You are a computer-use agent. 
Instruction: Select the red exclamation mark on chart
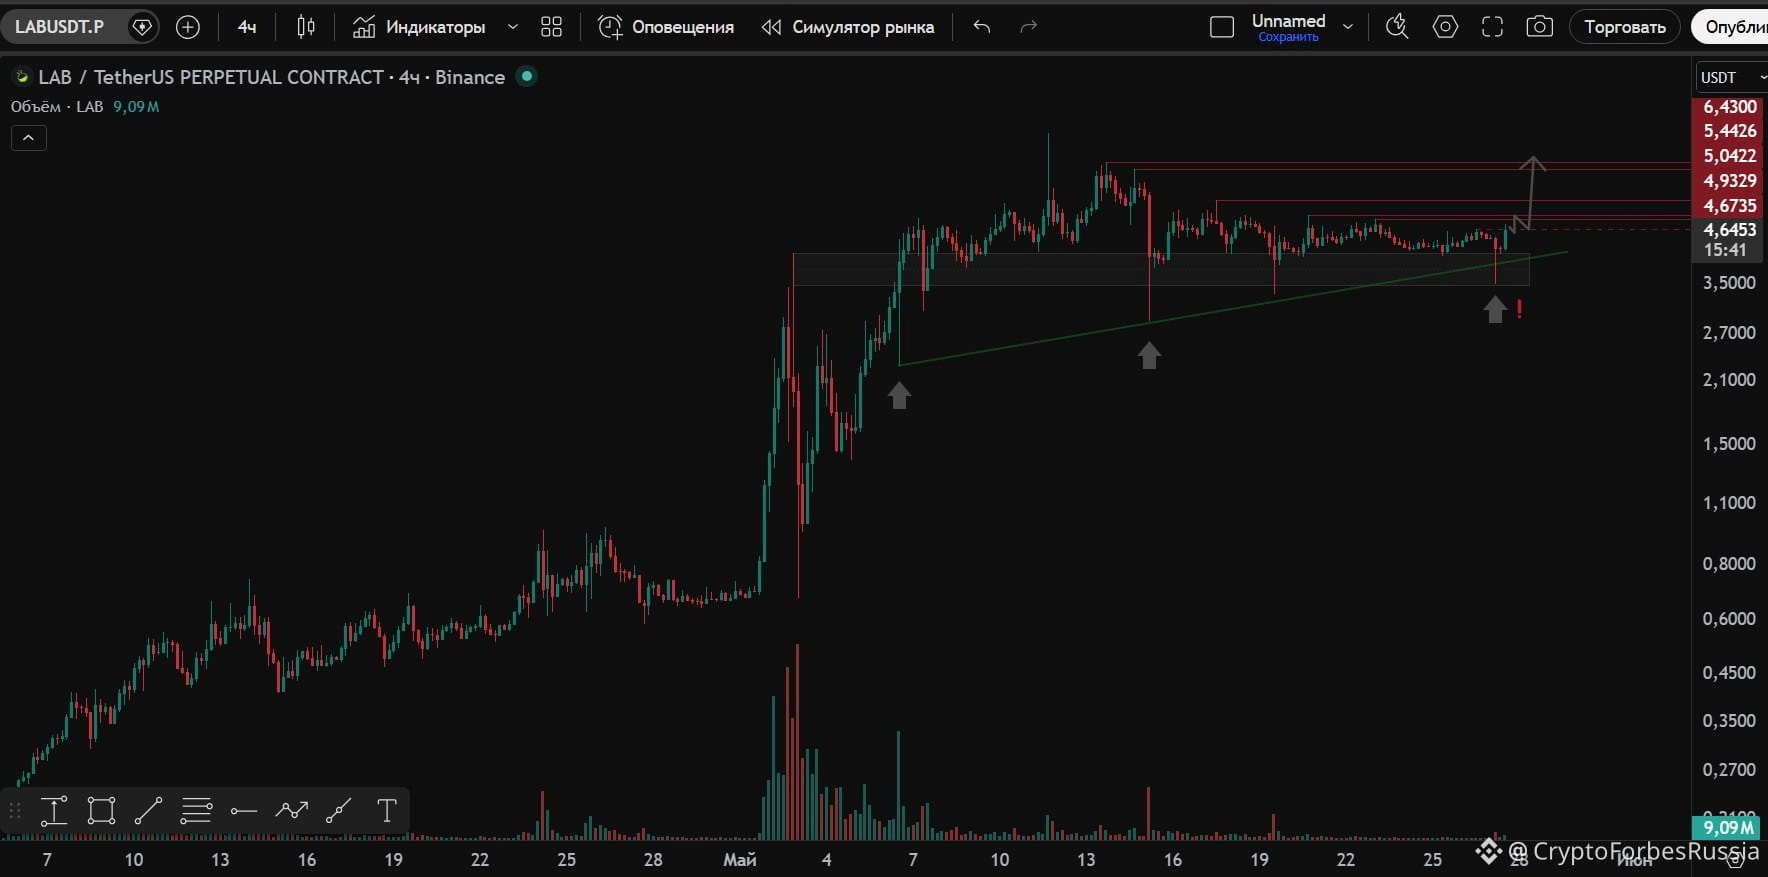coord(1520,310)
